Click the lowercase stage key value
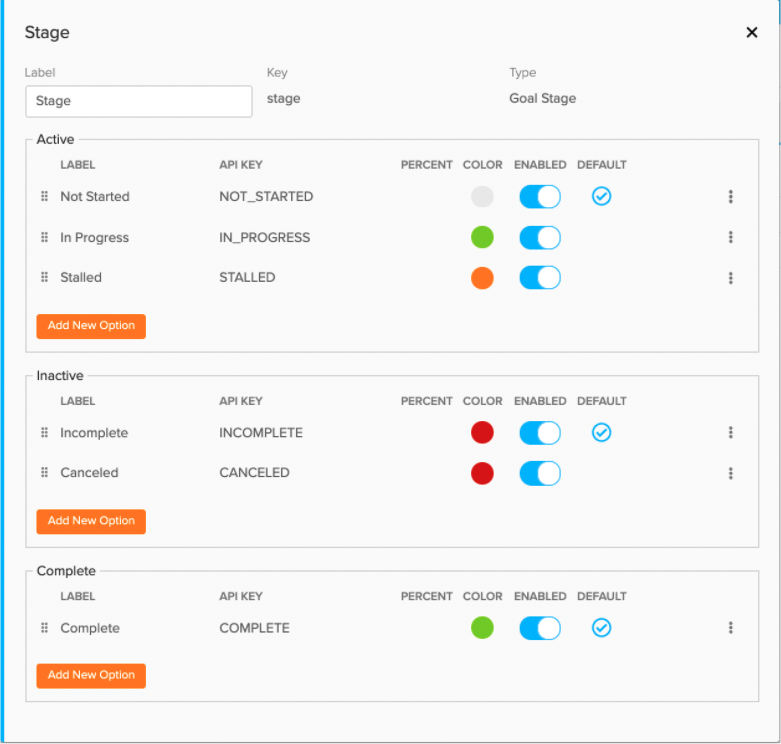 (283, 99)
